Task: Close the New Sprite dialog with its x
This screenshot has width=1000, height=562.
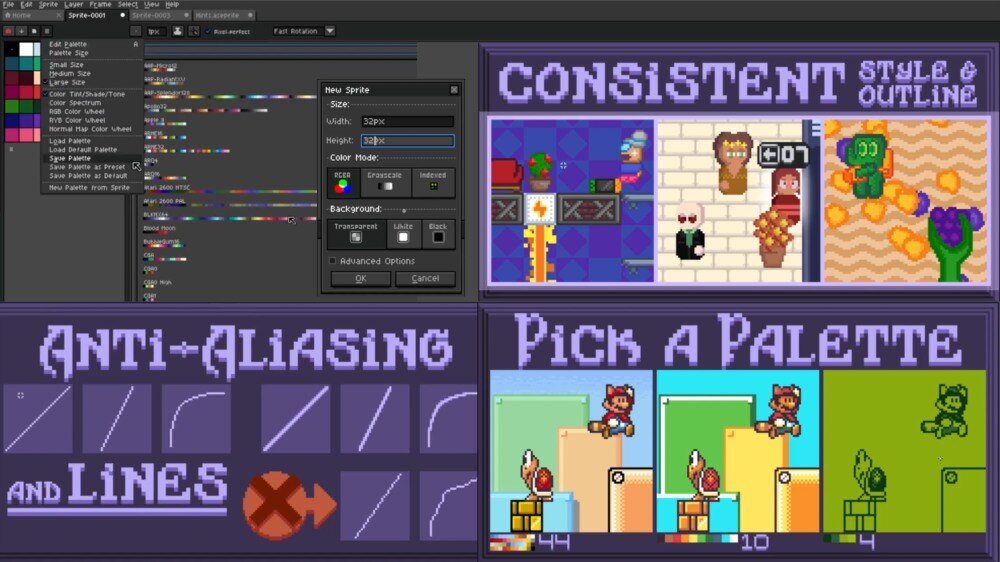Action: 454,90
